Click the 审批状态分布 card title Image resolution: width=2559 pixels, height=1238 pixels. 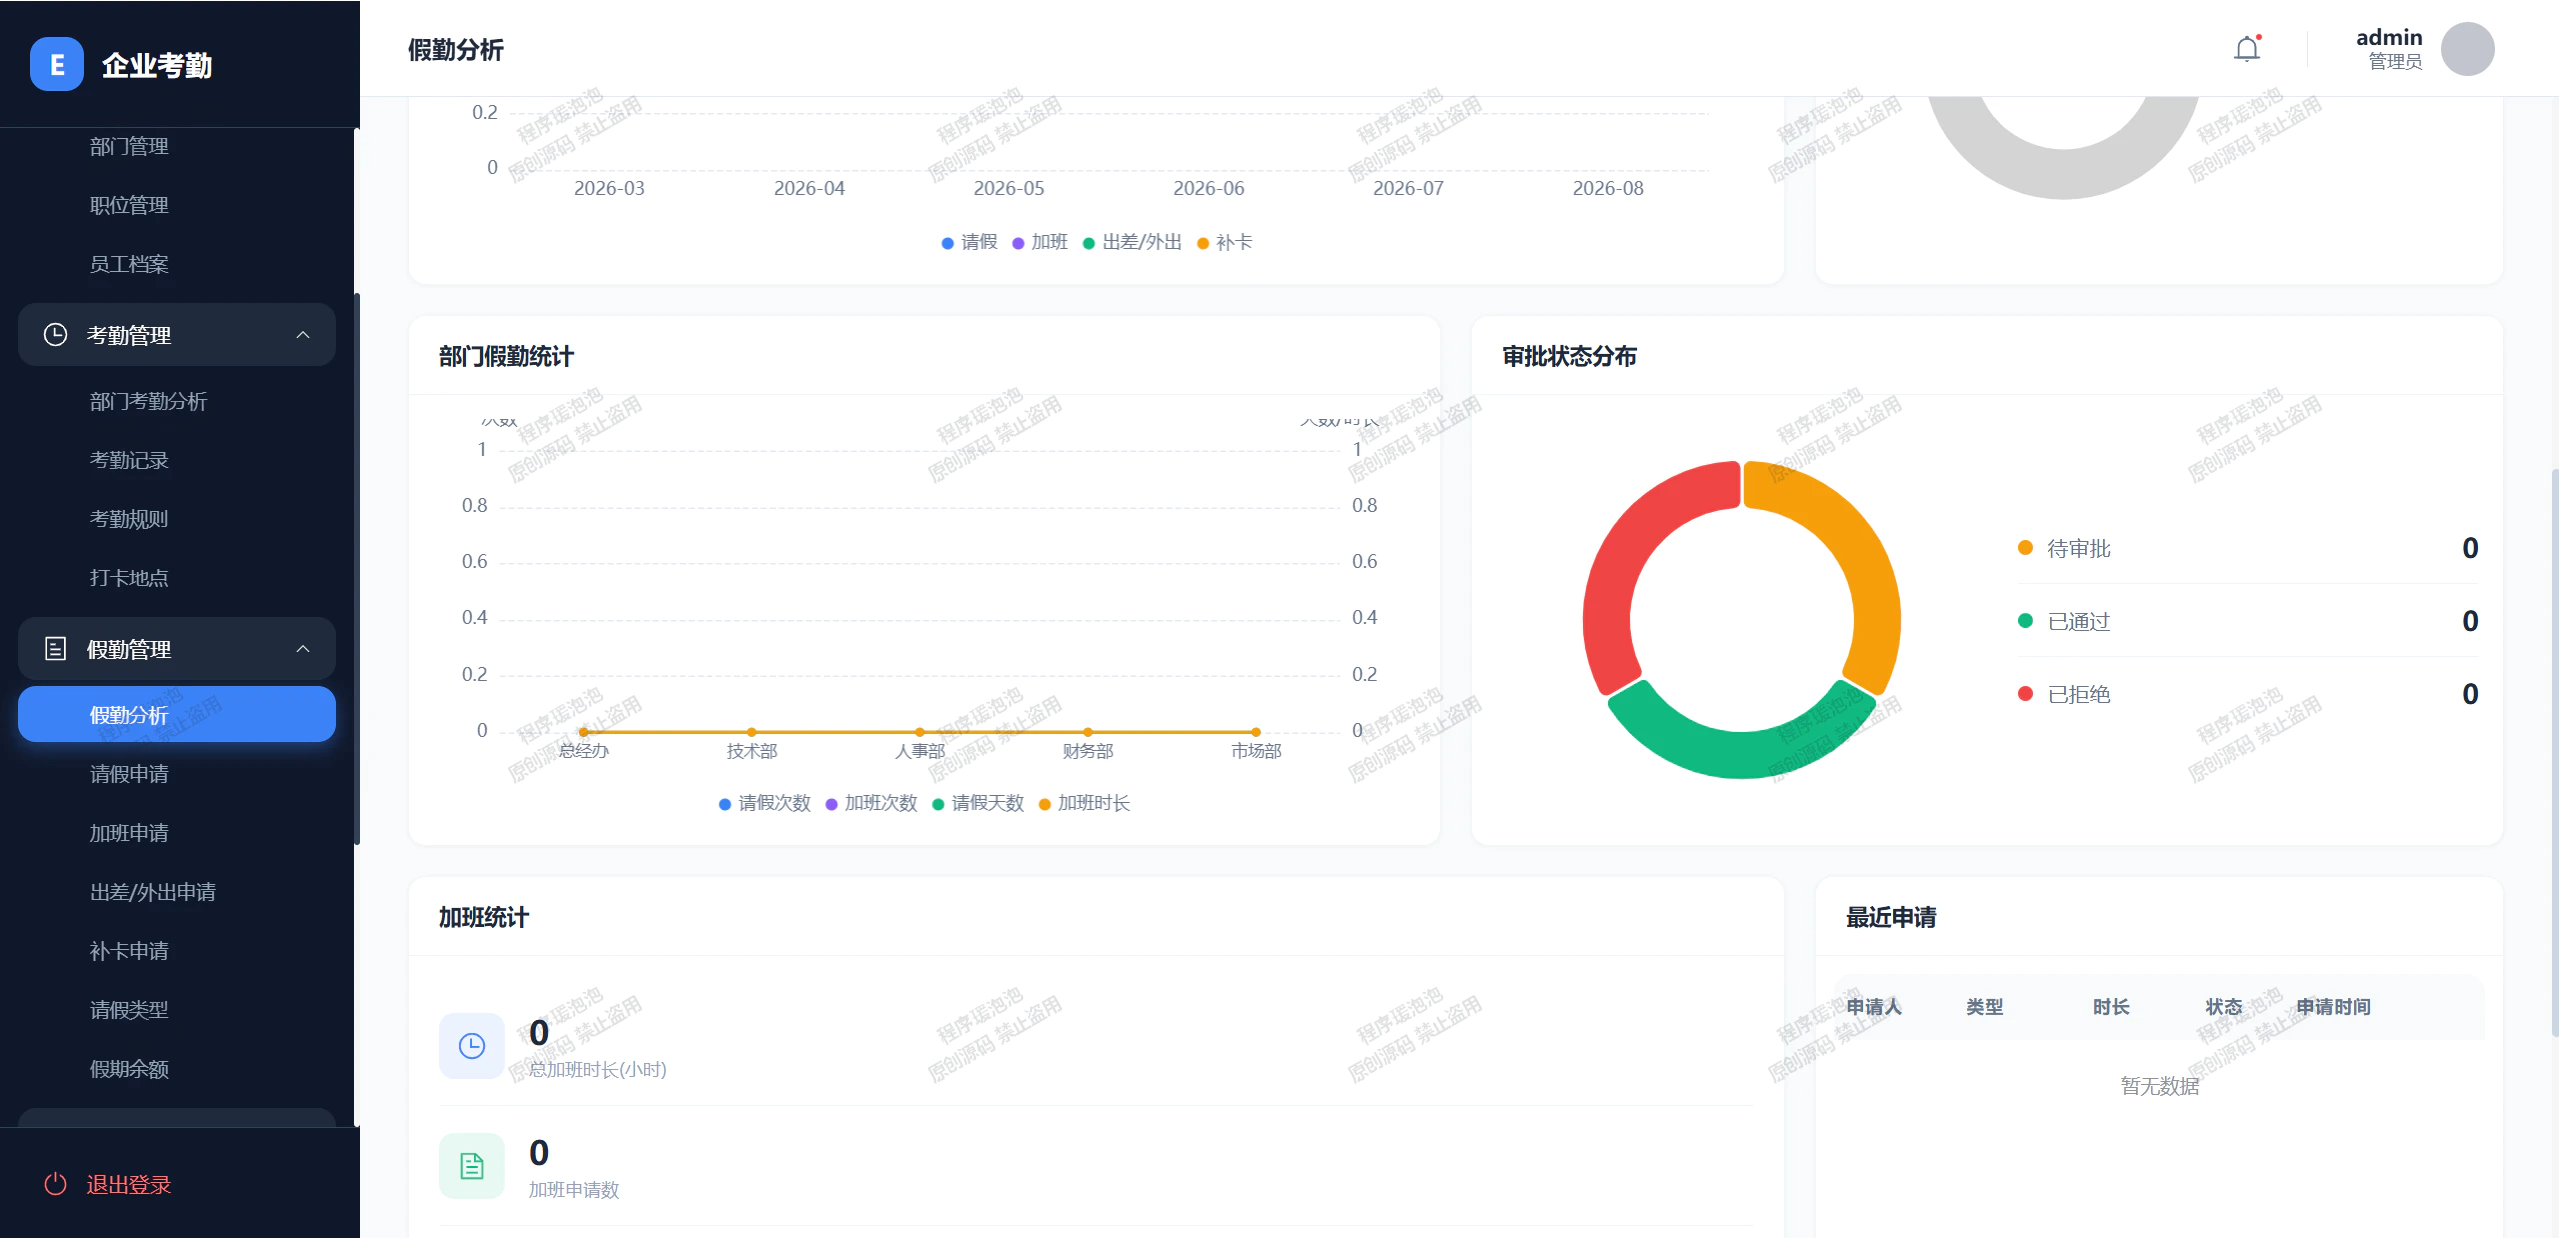(x=1569, y=356)
